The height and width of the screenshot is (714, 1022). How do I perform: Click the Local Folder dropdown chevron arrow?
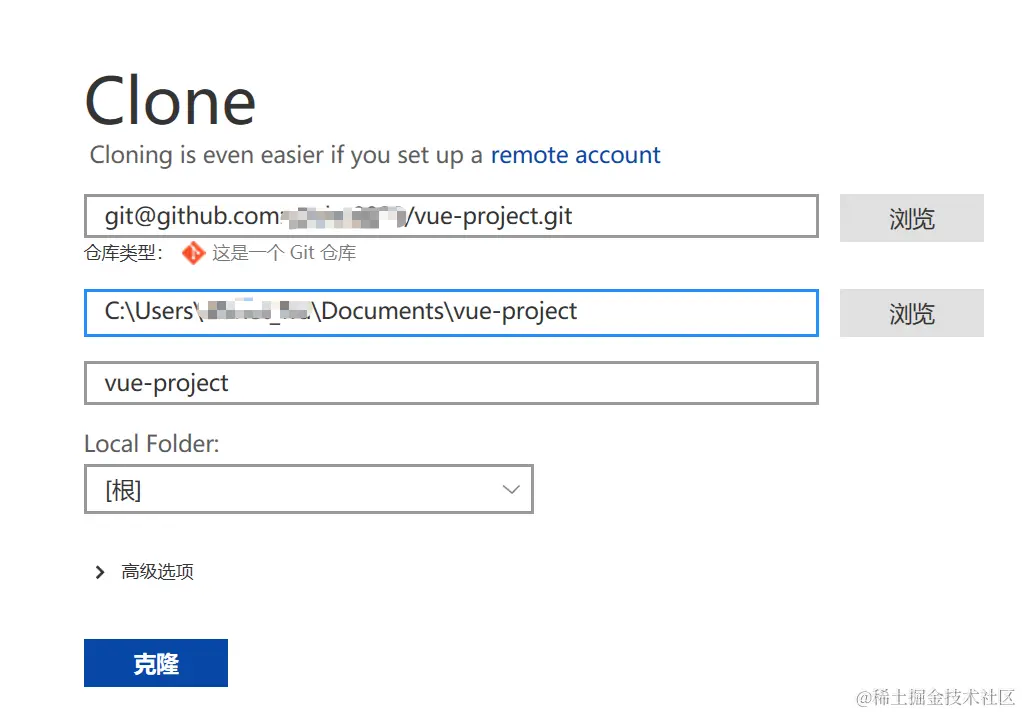point(510,489)
